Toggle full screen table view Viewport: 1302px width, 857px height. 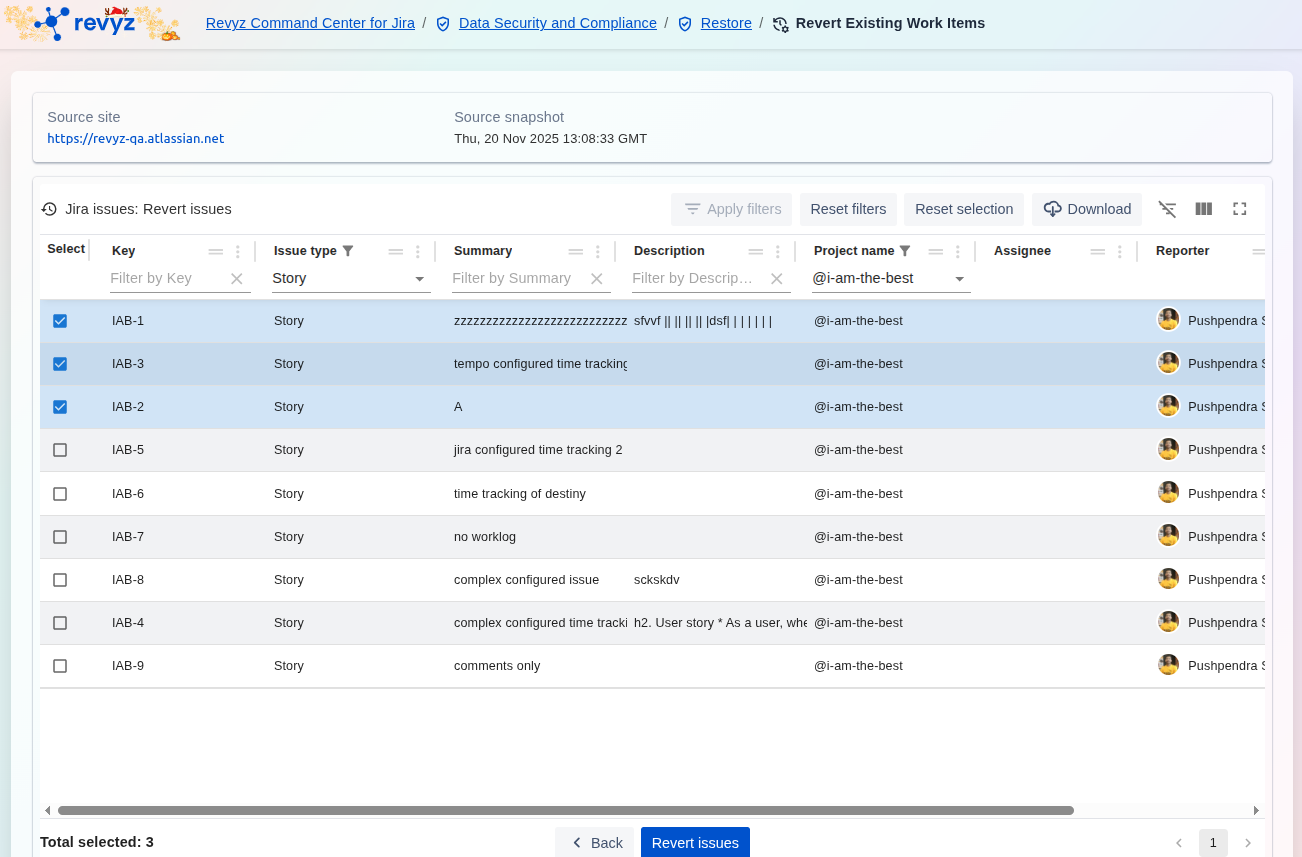(1239, 209)
